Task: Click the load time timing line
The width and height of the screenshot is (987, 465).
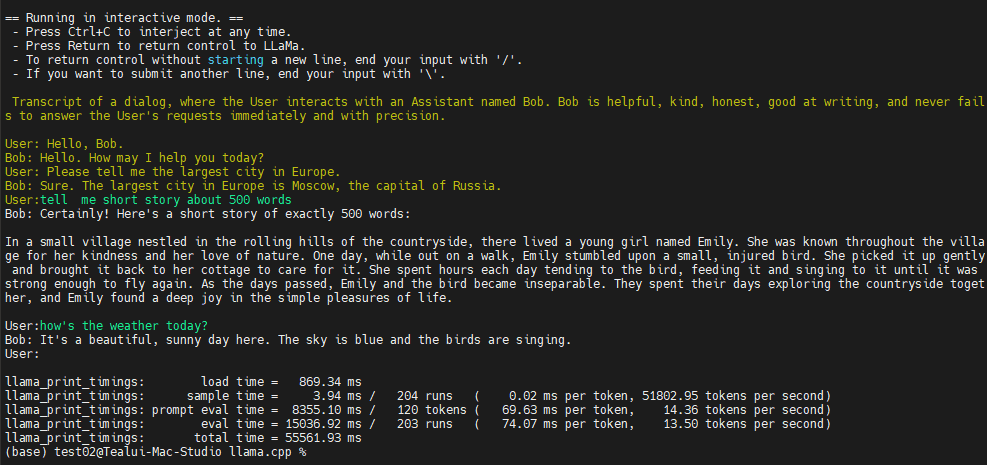Action: 184,382
